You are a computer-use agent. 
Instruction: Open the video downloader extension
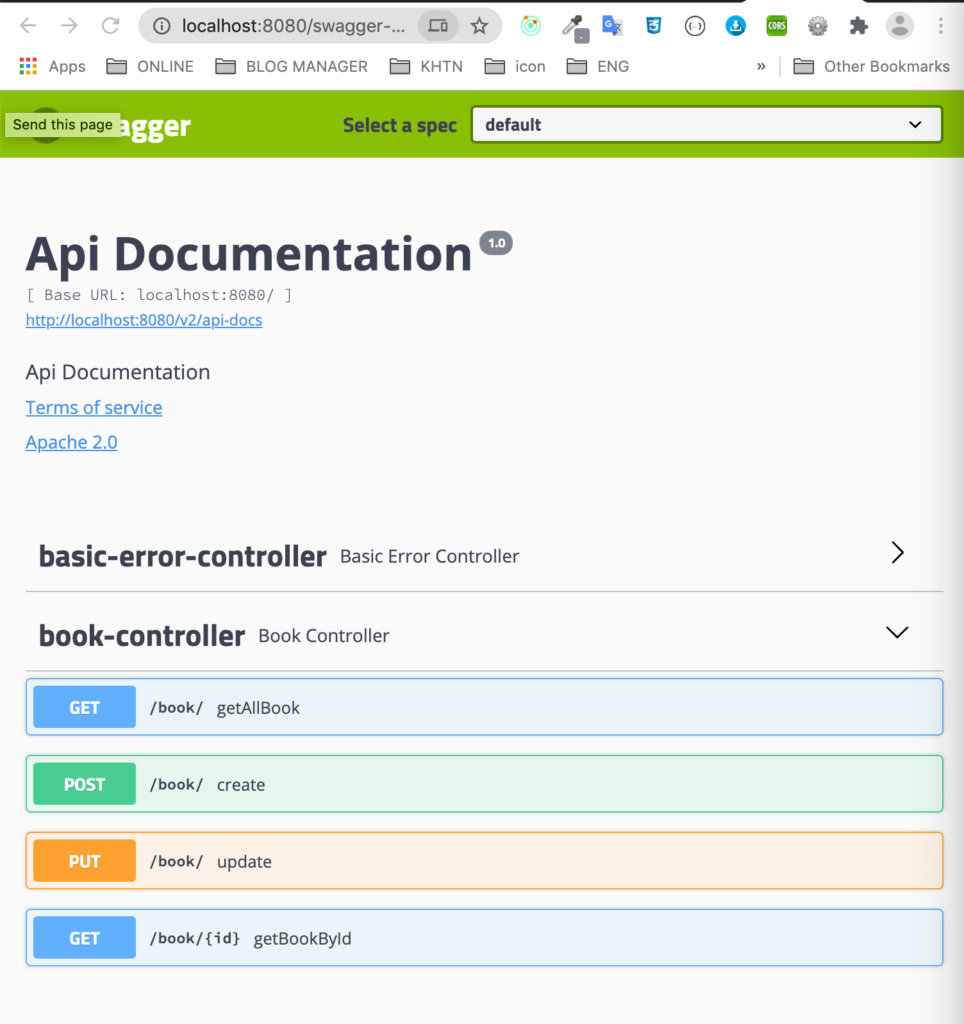tap(735, 26)
